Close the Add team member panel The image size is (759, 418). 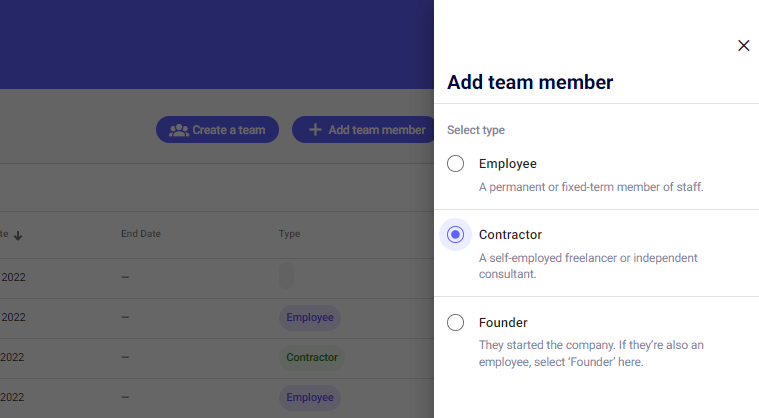click(x=743, y=46)
